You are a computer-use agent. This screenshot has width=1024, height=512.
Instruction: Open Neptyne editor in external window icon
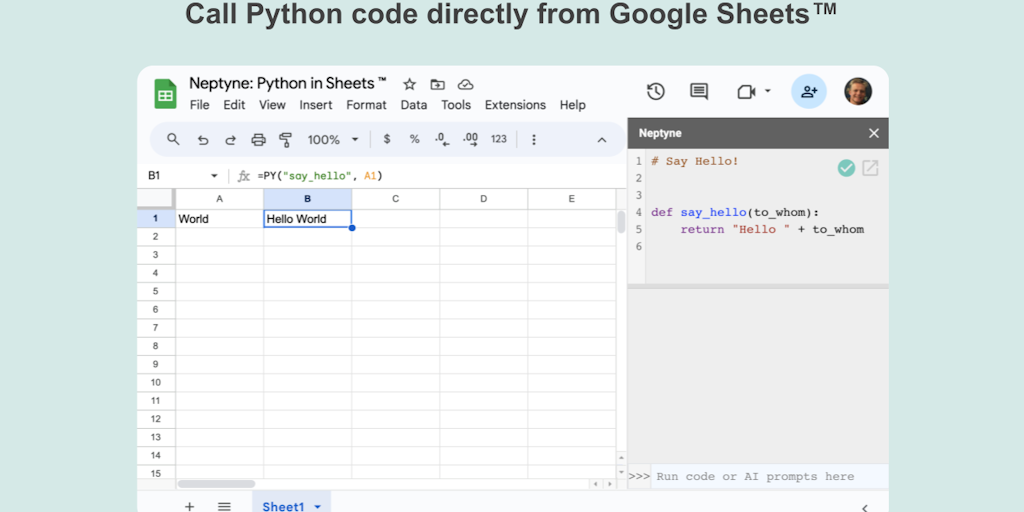pos(870,168)
